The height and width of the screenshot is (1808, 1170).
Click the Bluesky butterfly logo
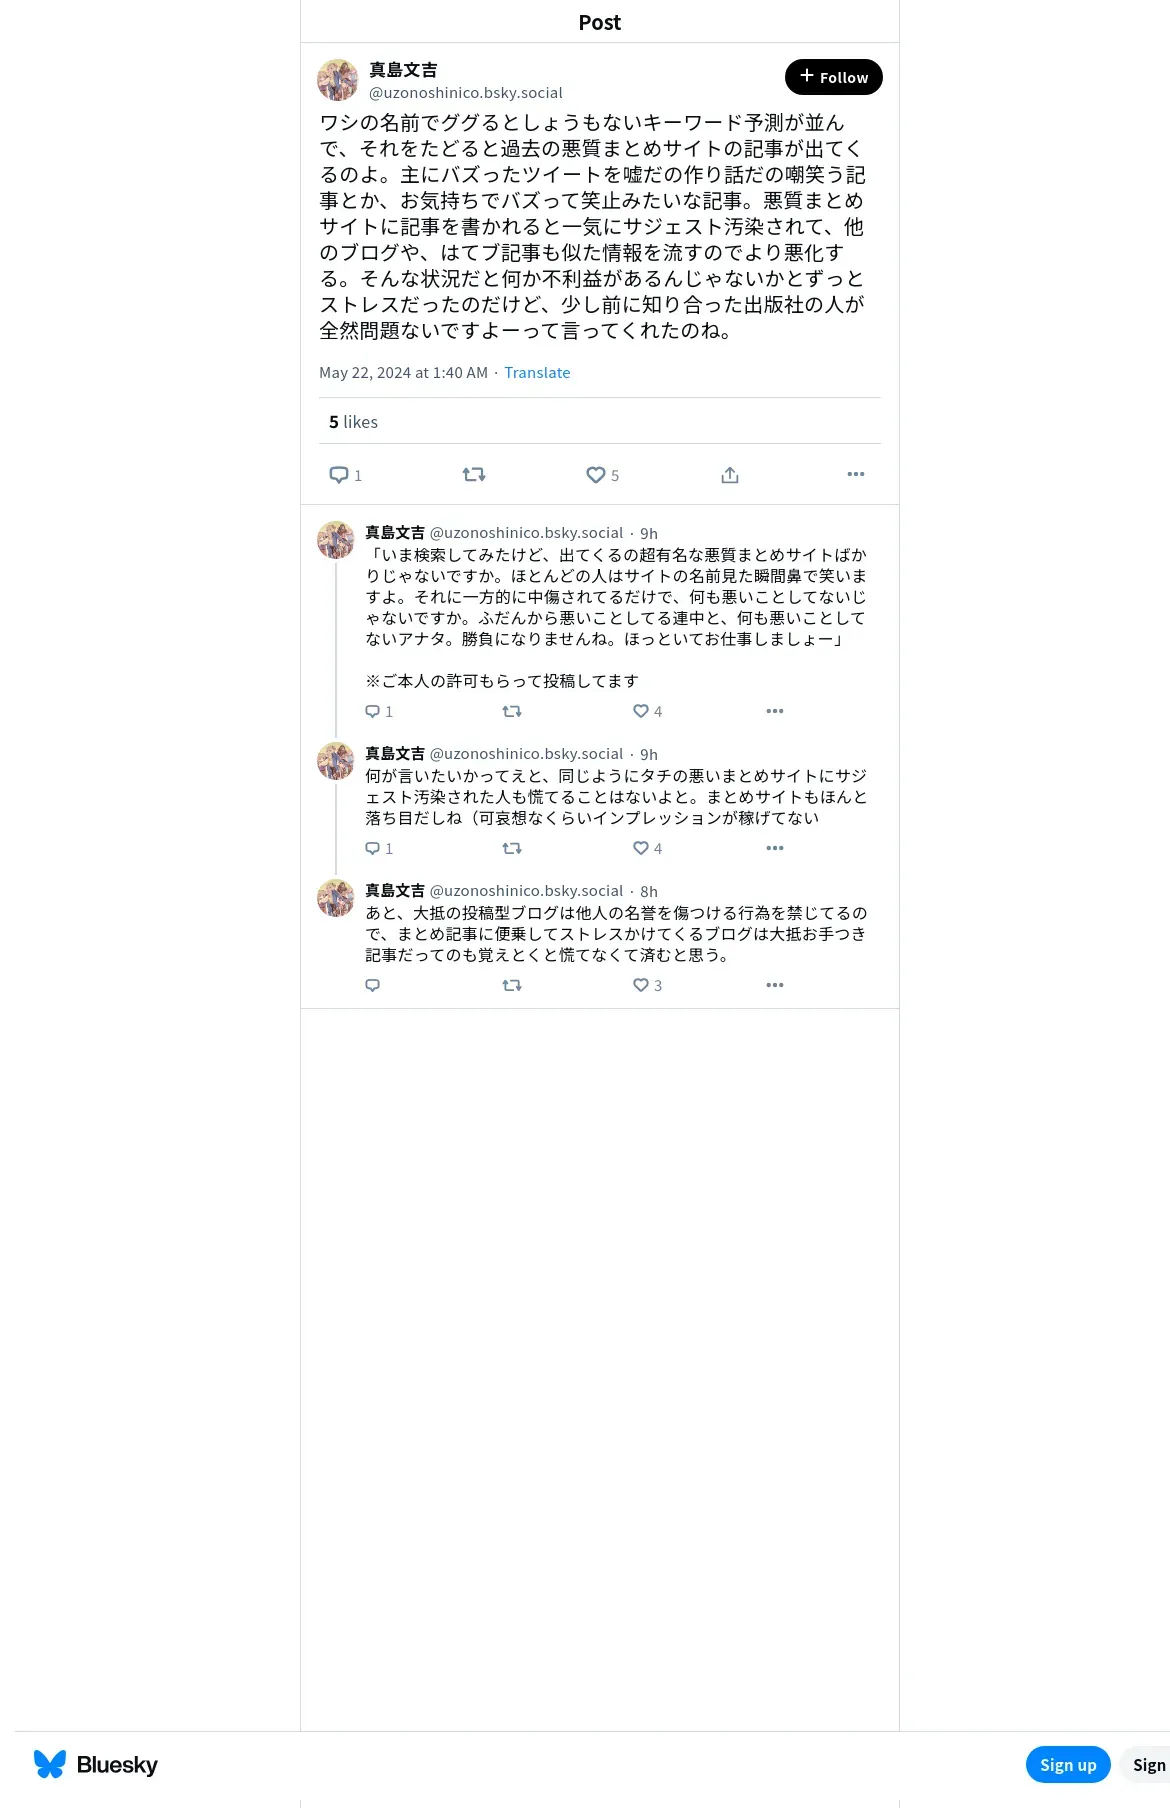[x=50, y=1764]
